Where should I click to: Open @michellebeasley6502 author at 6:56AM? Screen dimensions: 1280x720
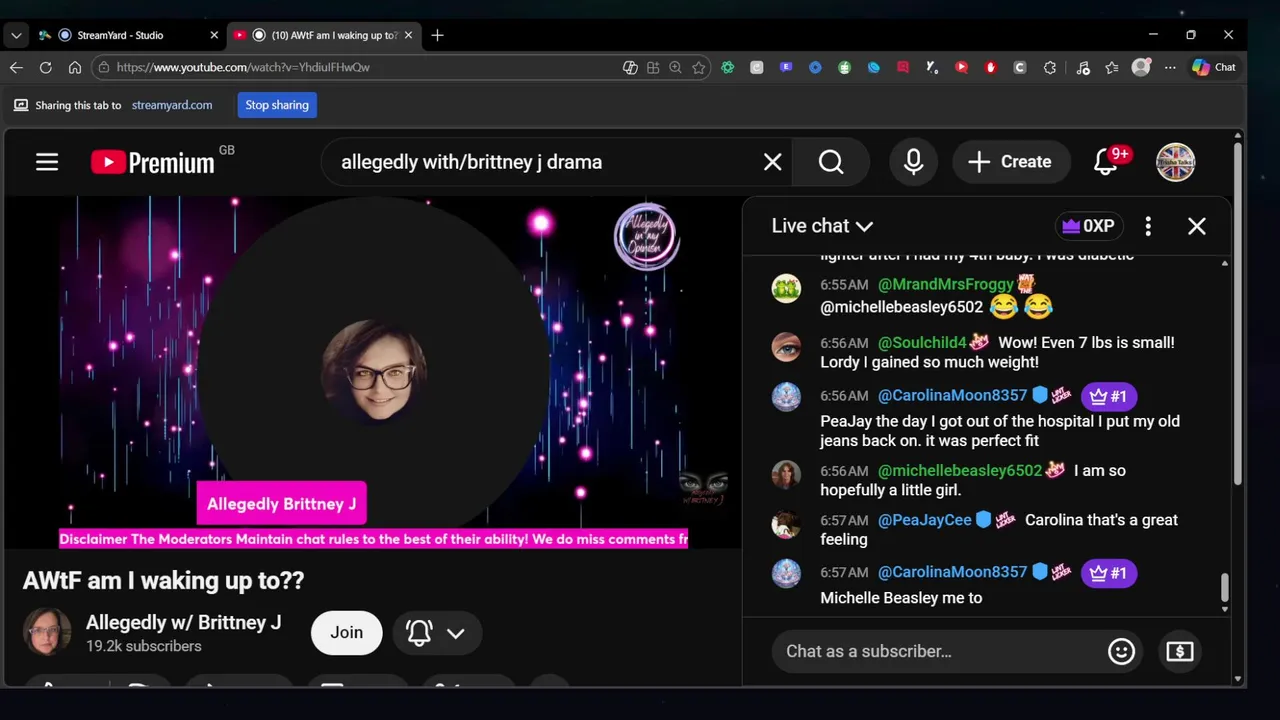(x=960, y=470)
